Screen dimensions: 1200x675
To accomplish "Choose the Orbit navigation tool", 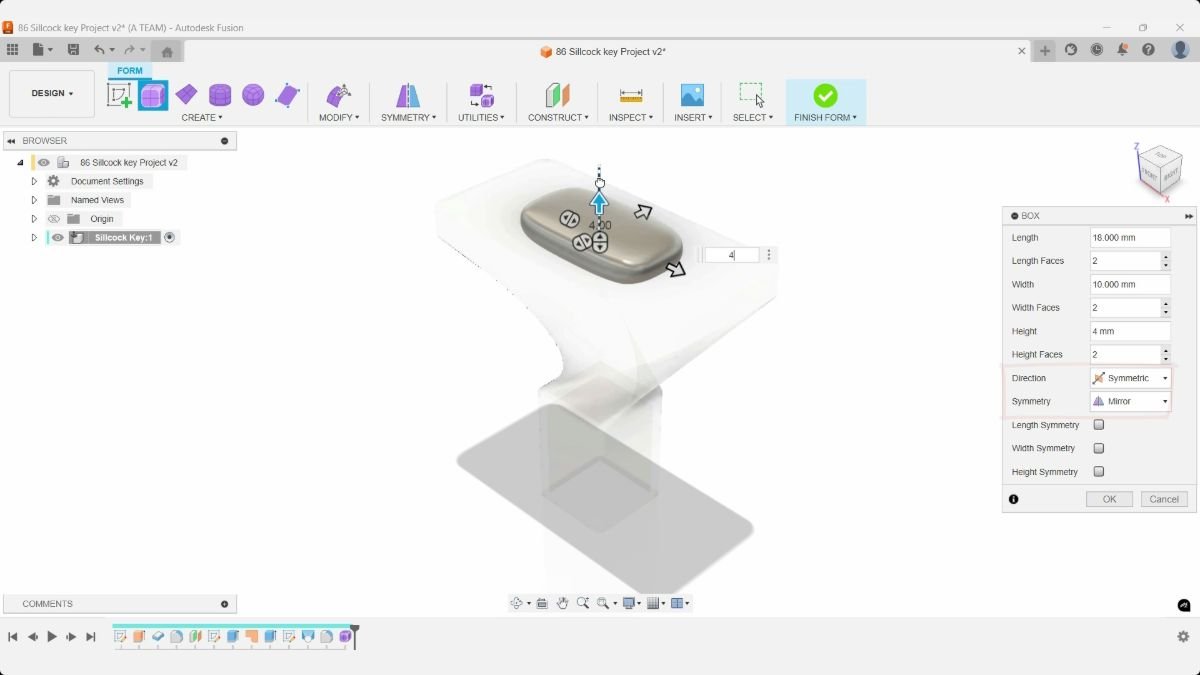I will coord(517,603).
